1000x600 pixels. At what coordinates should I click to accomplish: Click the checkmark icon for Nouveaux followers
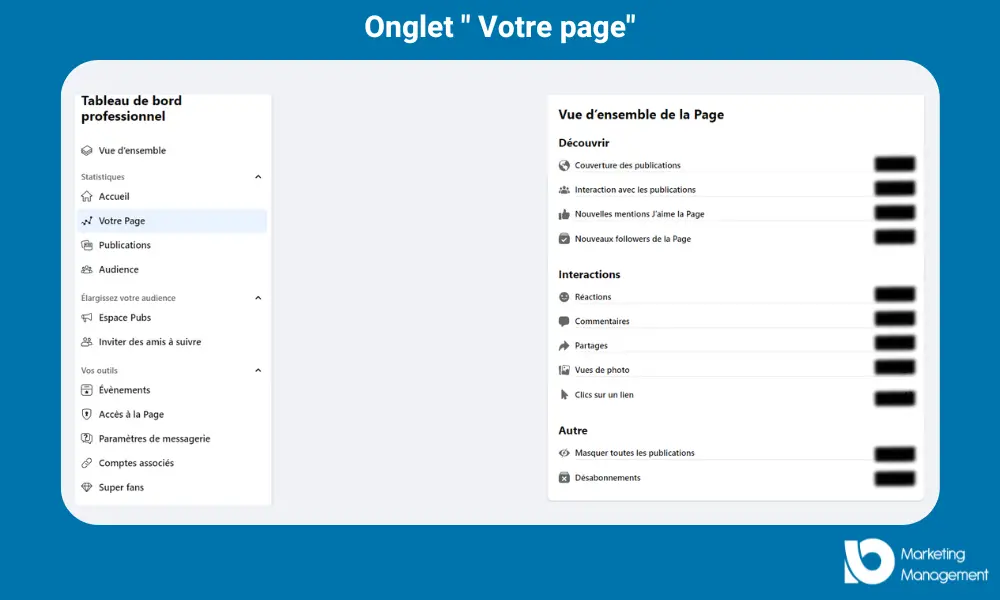564,238
